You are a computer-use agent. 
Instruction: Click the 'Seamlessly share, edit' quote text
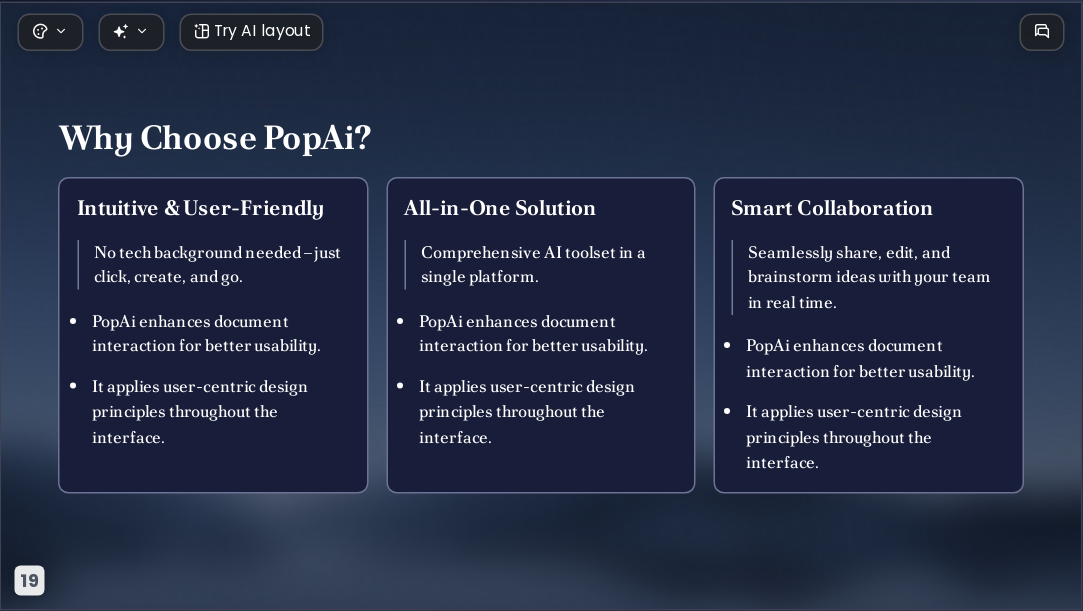(868, 278)
